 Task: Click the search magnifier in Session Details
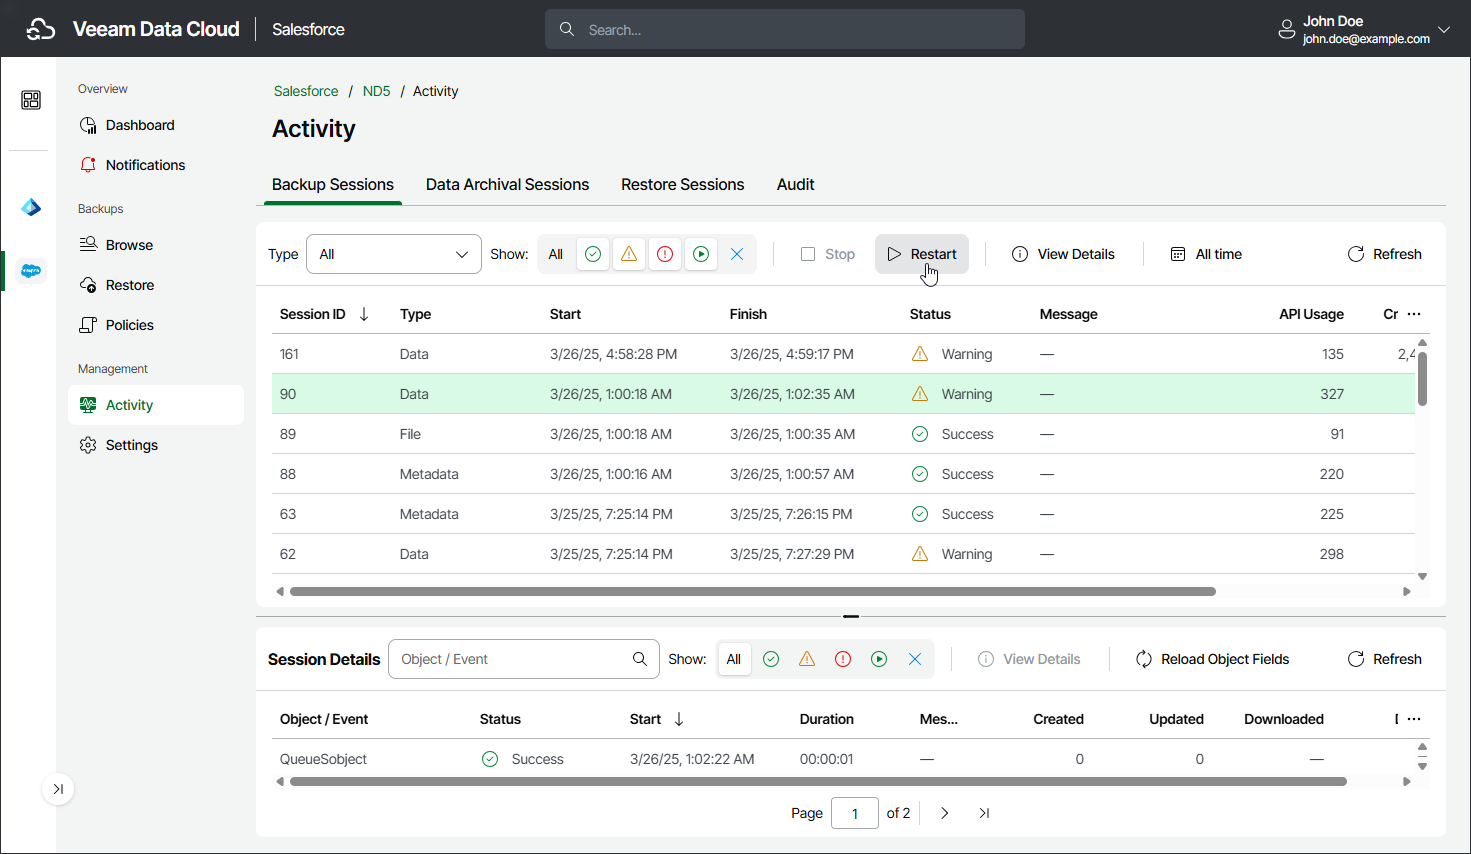tap(640, 659)
